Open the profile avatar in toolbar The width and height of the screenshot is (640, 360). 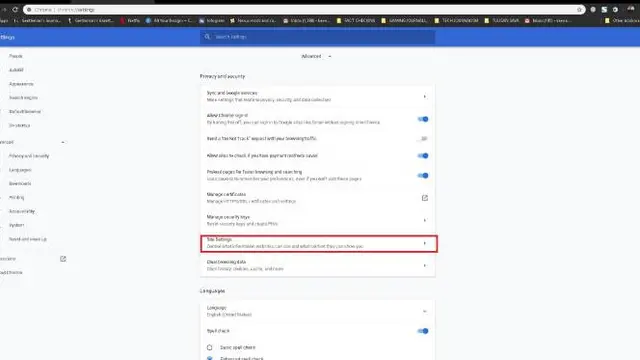tap(631, 9)
